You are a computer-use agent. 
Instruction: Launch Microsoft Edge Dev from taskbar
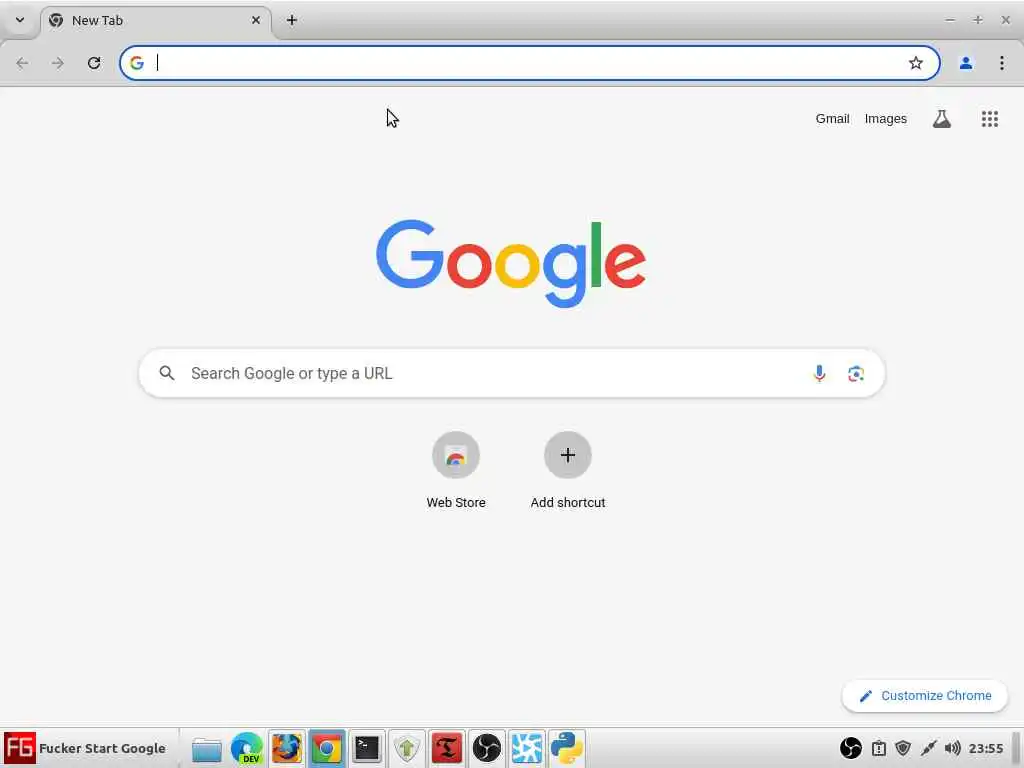[x=247, y=748]
